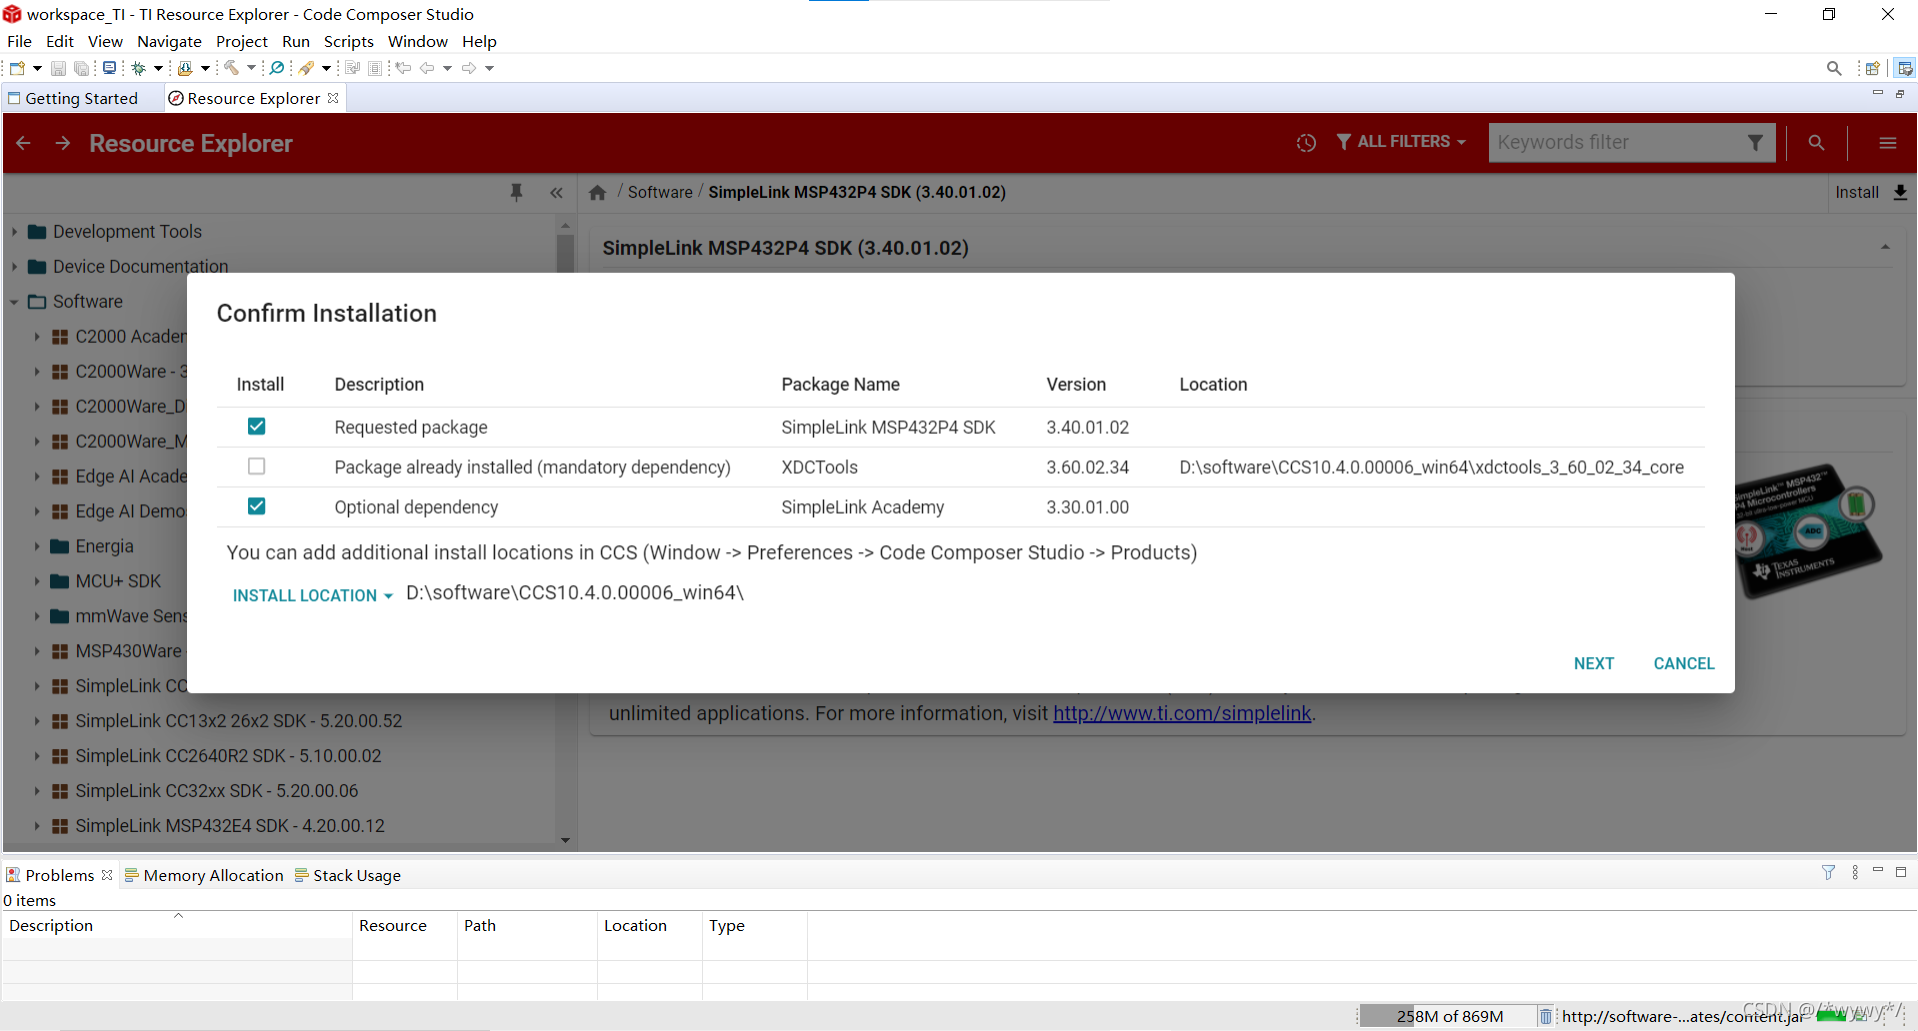This screenshot has width=1918, height=1031.
Task: Click the Debug bug icon
Action: click(139, 68)
